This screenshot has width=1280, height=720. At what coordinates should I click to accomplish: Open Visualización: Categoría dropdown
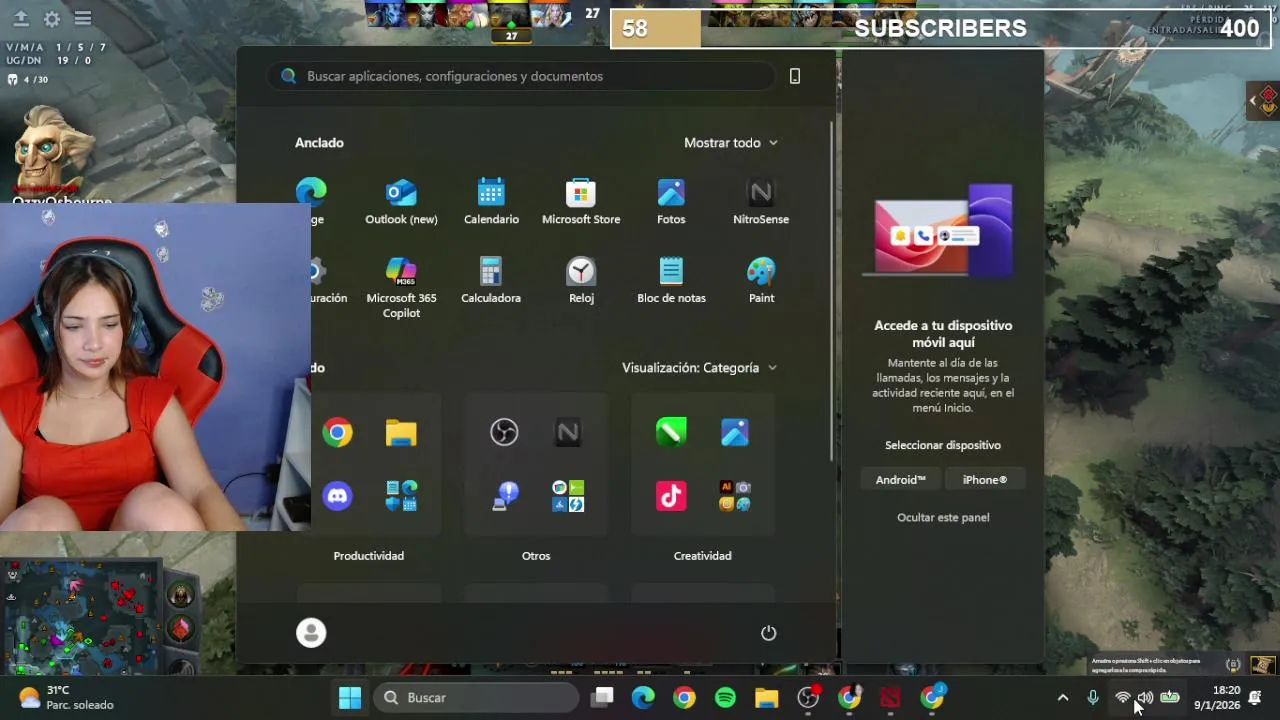point(699,368)
